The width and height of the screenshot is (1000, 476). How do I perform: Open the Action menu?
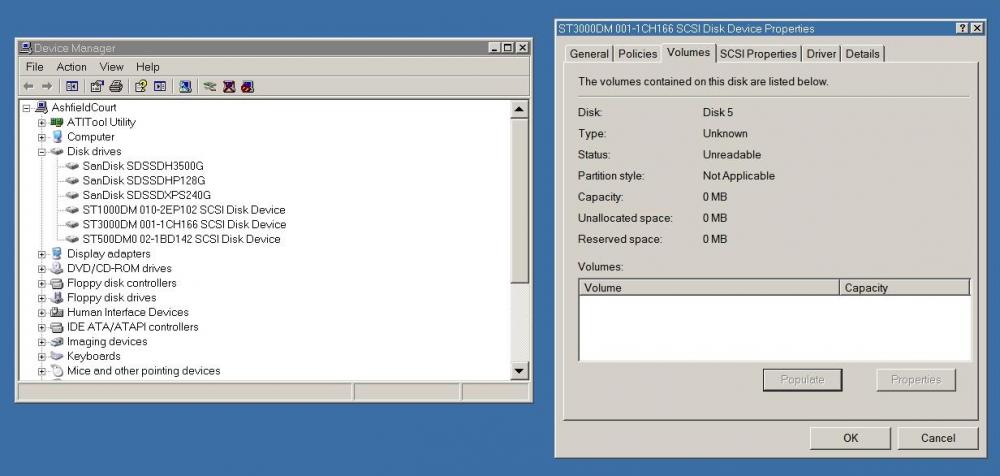(x=71, y=67)
